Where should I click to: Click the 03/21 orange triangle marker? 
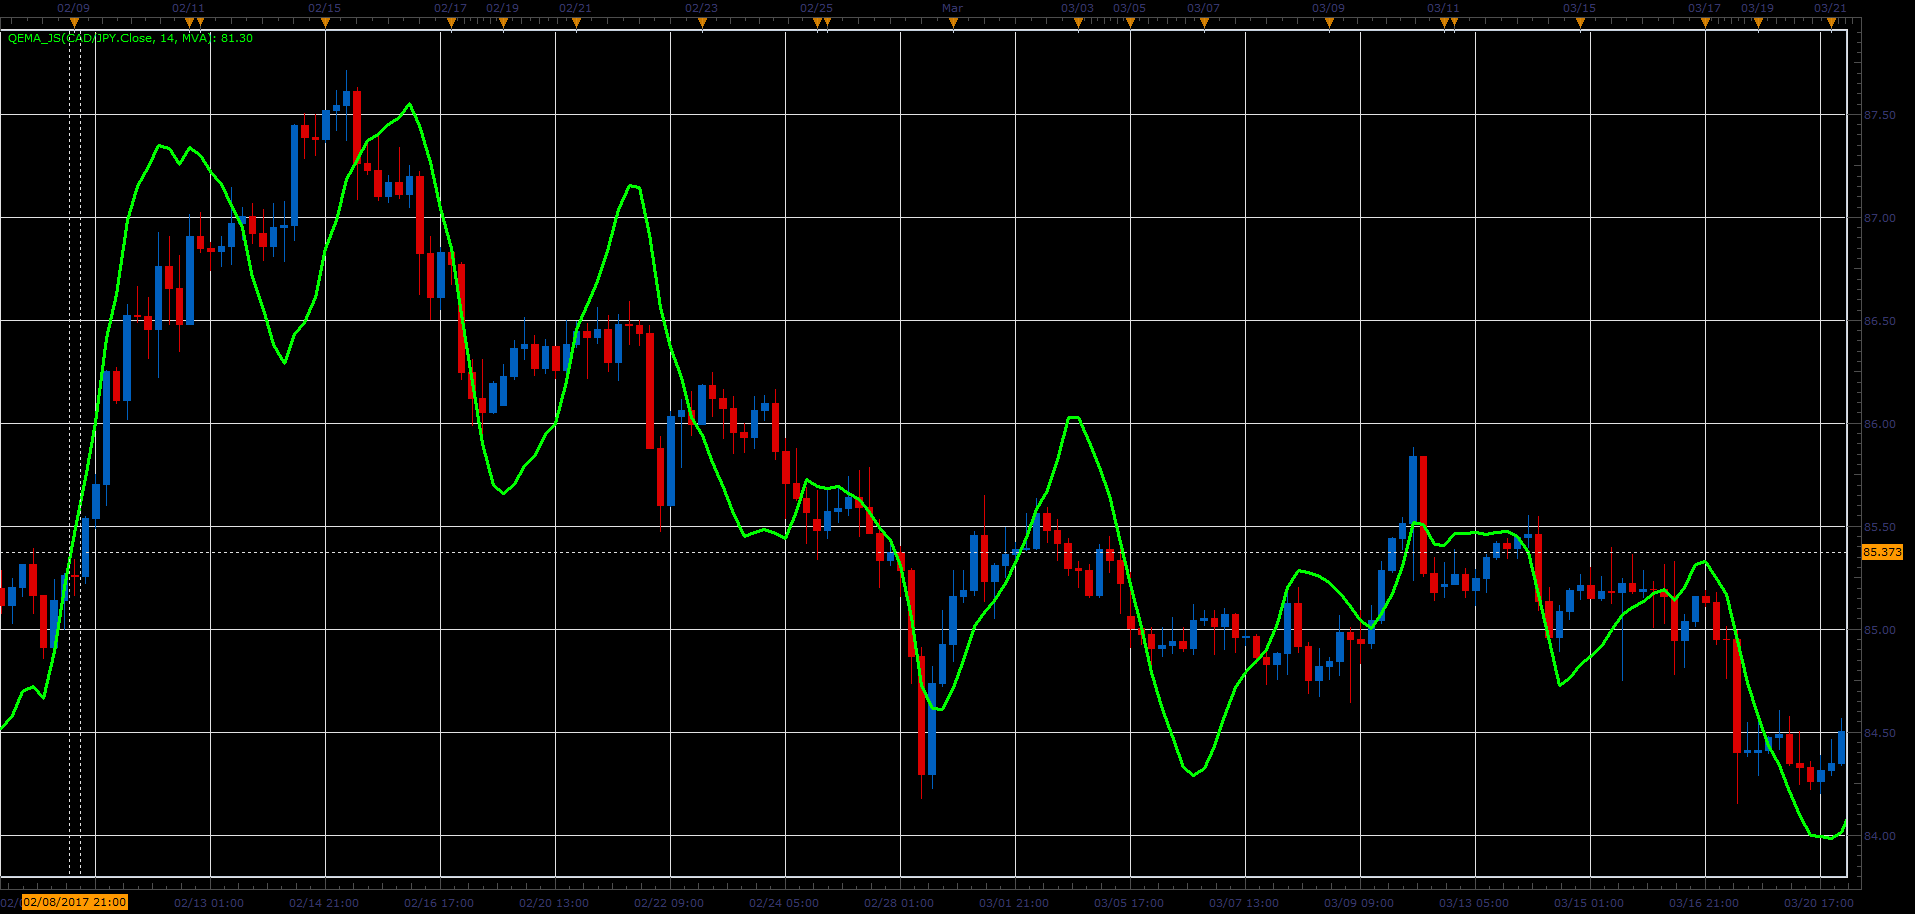click(x=1831, y=22)
